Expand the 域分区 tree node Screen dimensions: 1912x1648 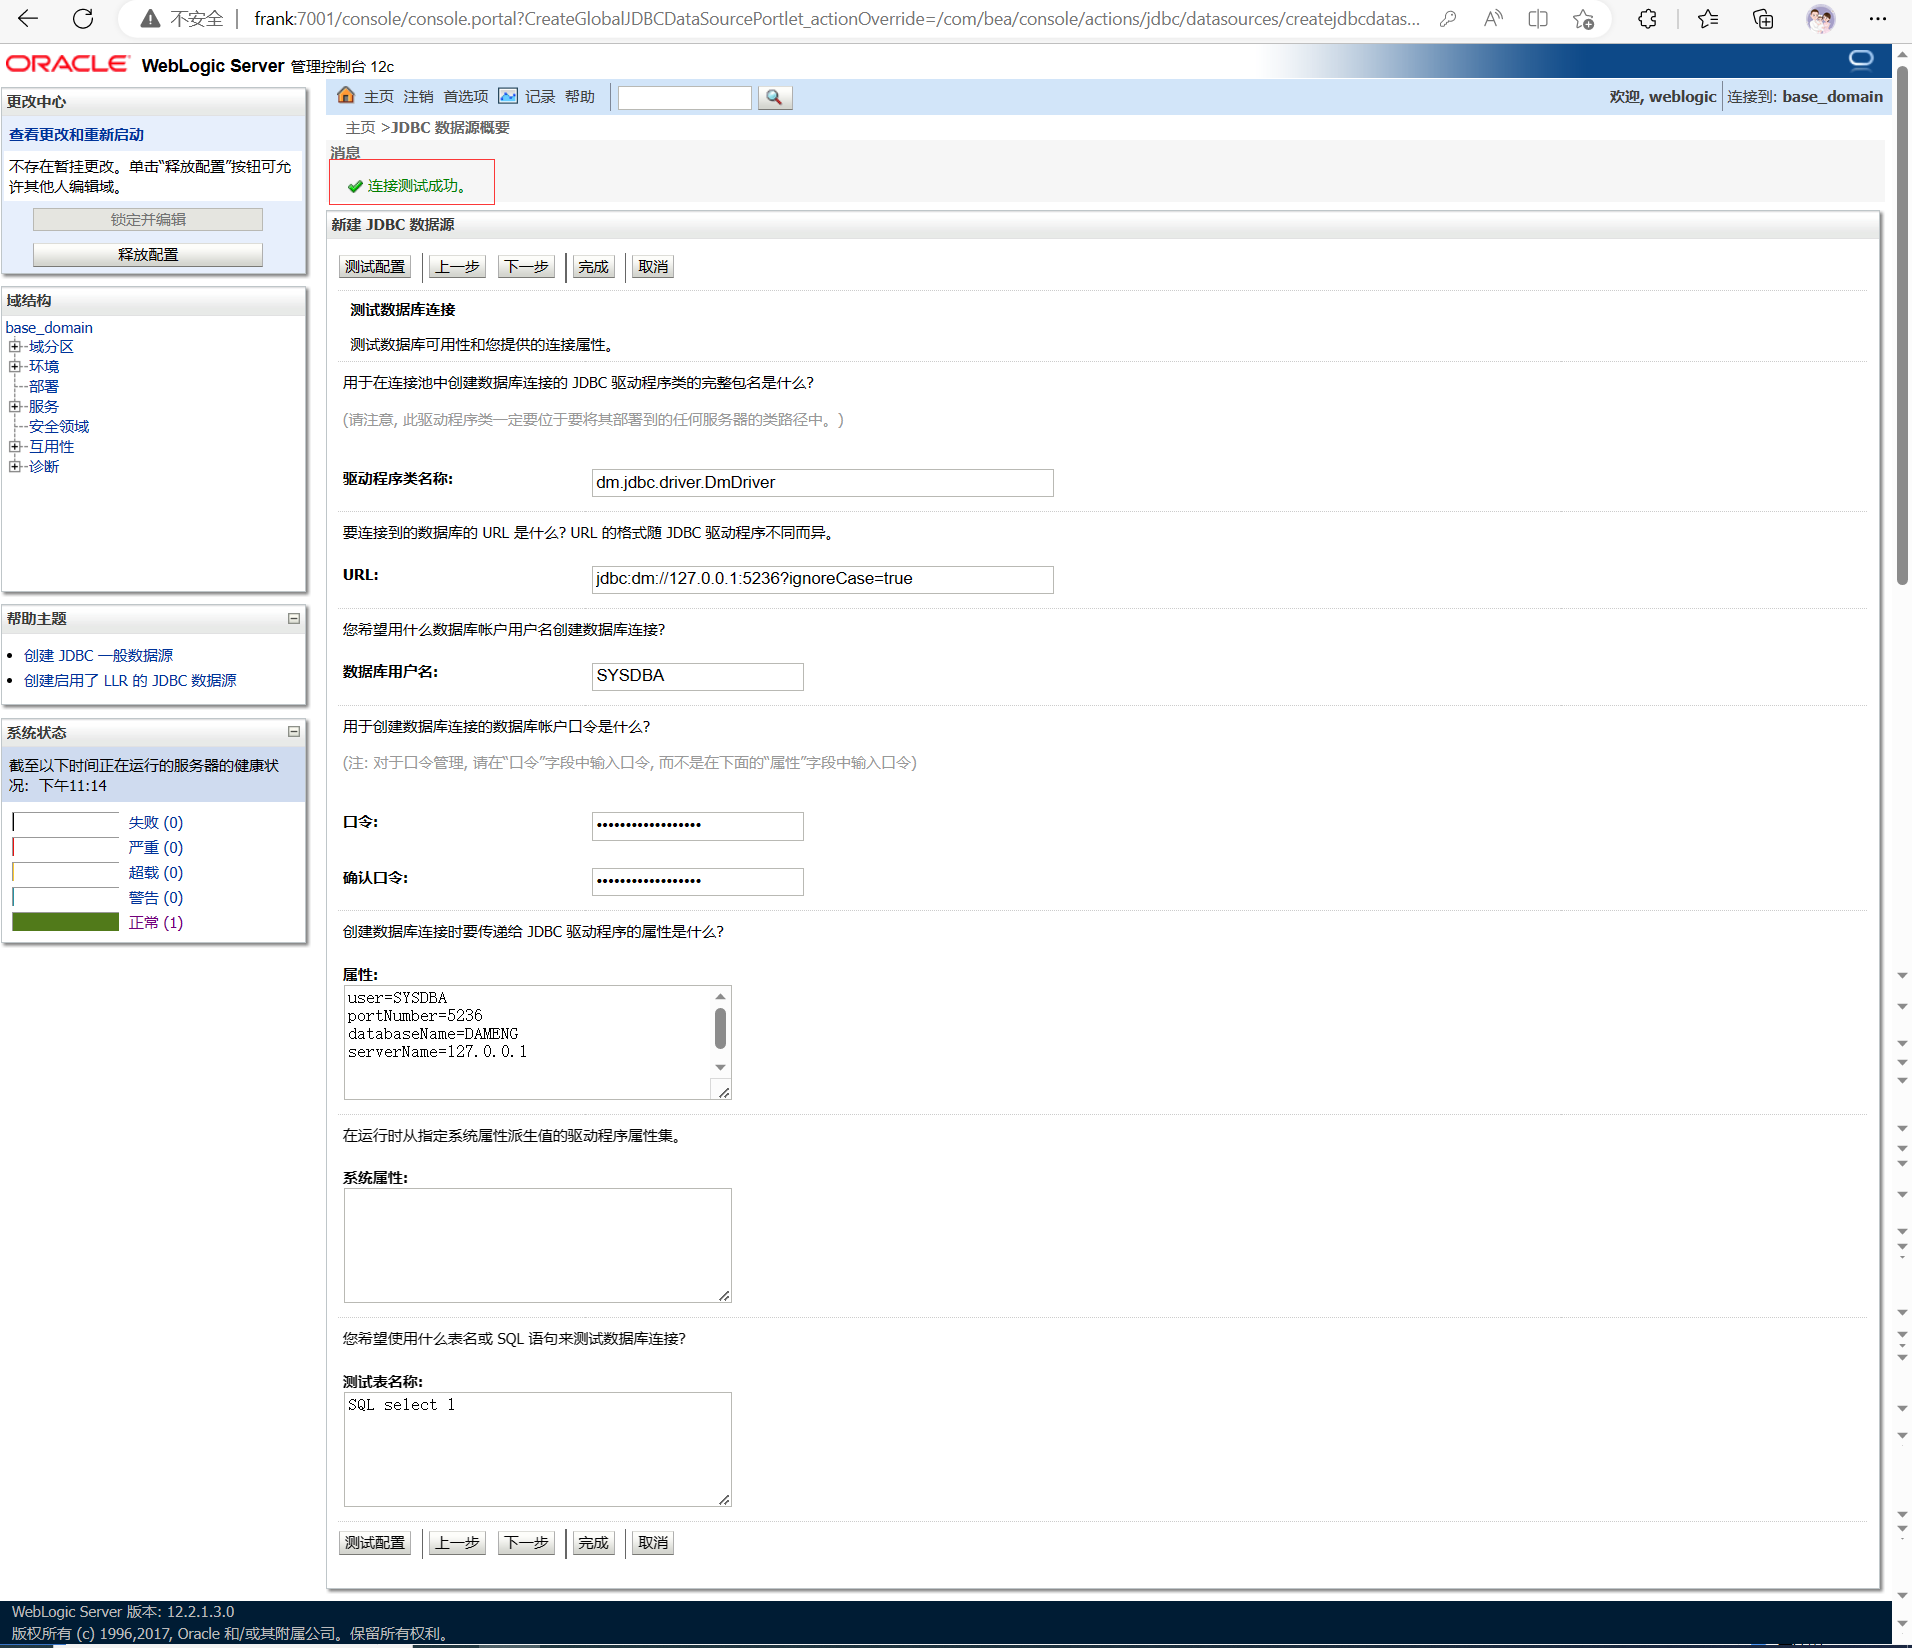coord(14,347)
